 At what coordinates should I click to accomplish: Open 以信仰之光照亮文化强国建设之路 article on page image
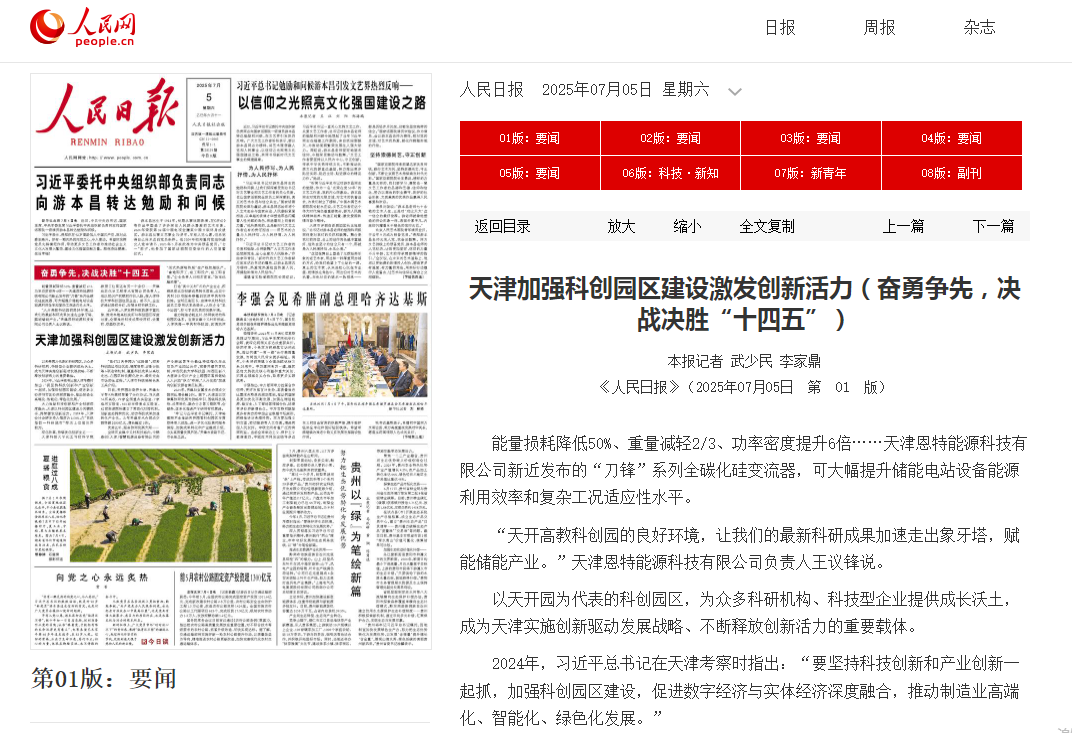point(332,103)
